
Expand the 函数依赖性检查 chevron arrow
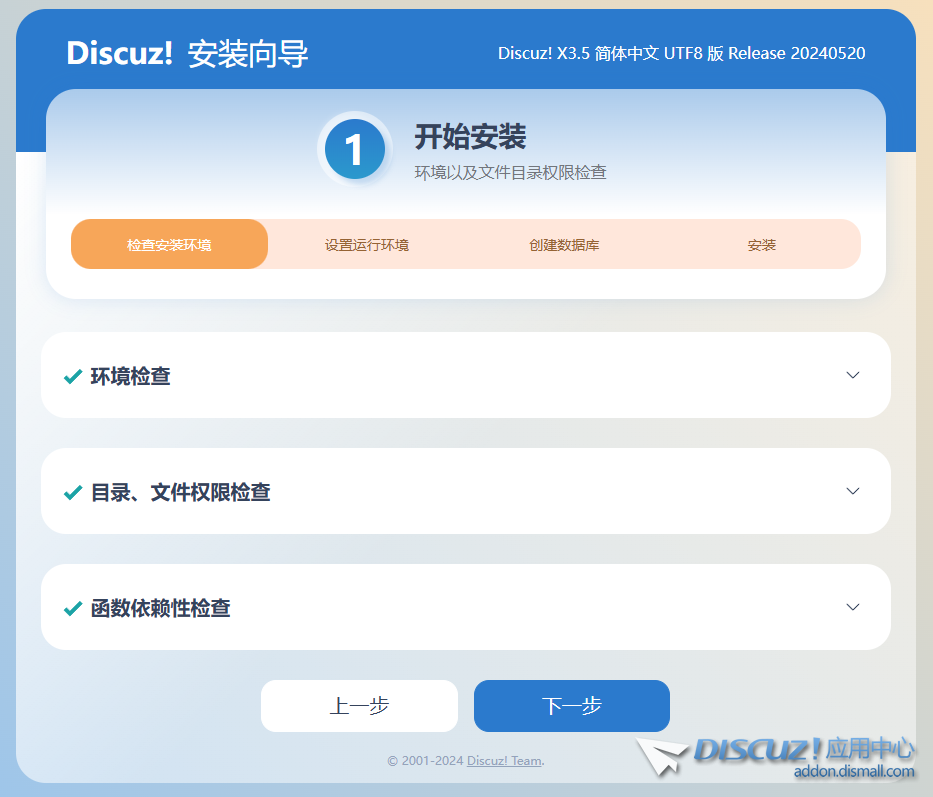coord(853,607)
